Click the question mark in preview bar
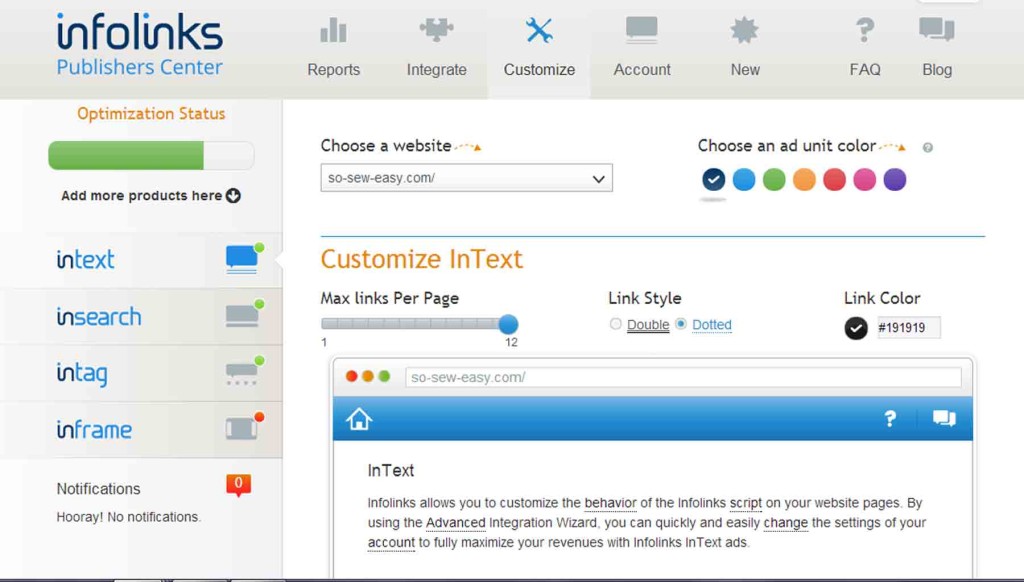 (x=889, y=419)
